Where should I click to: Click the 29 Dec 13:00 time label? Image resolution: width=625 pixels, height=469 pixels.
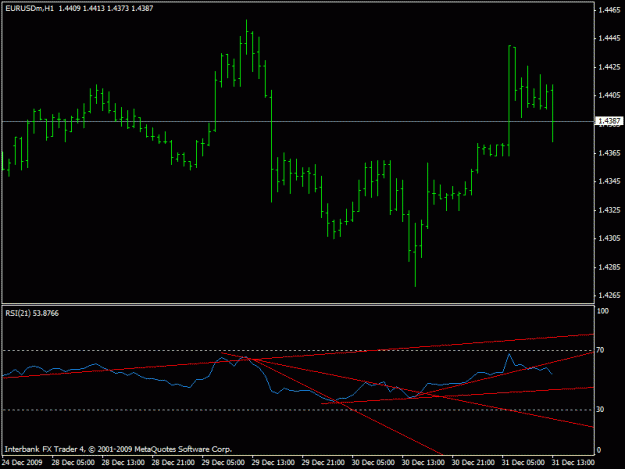(x=273, y=463)
